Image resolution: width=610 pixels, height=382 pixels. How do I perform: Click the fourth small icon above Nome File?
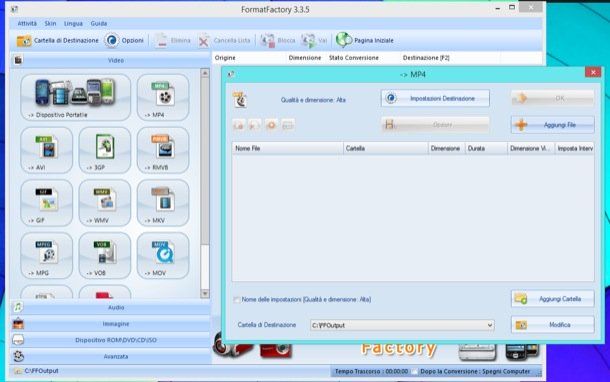click(x=287, y=125)
